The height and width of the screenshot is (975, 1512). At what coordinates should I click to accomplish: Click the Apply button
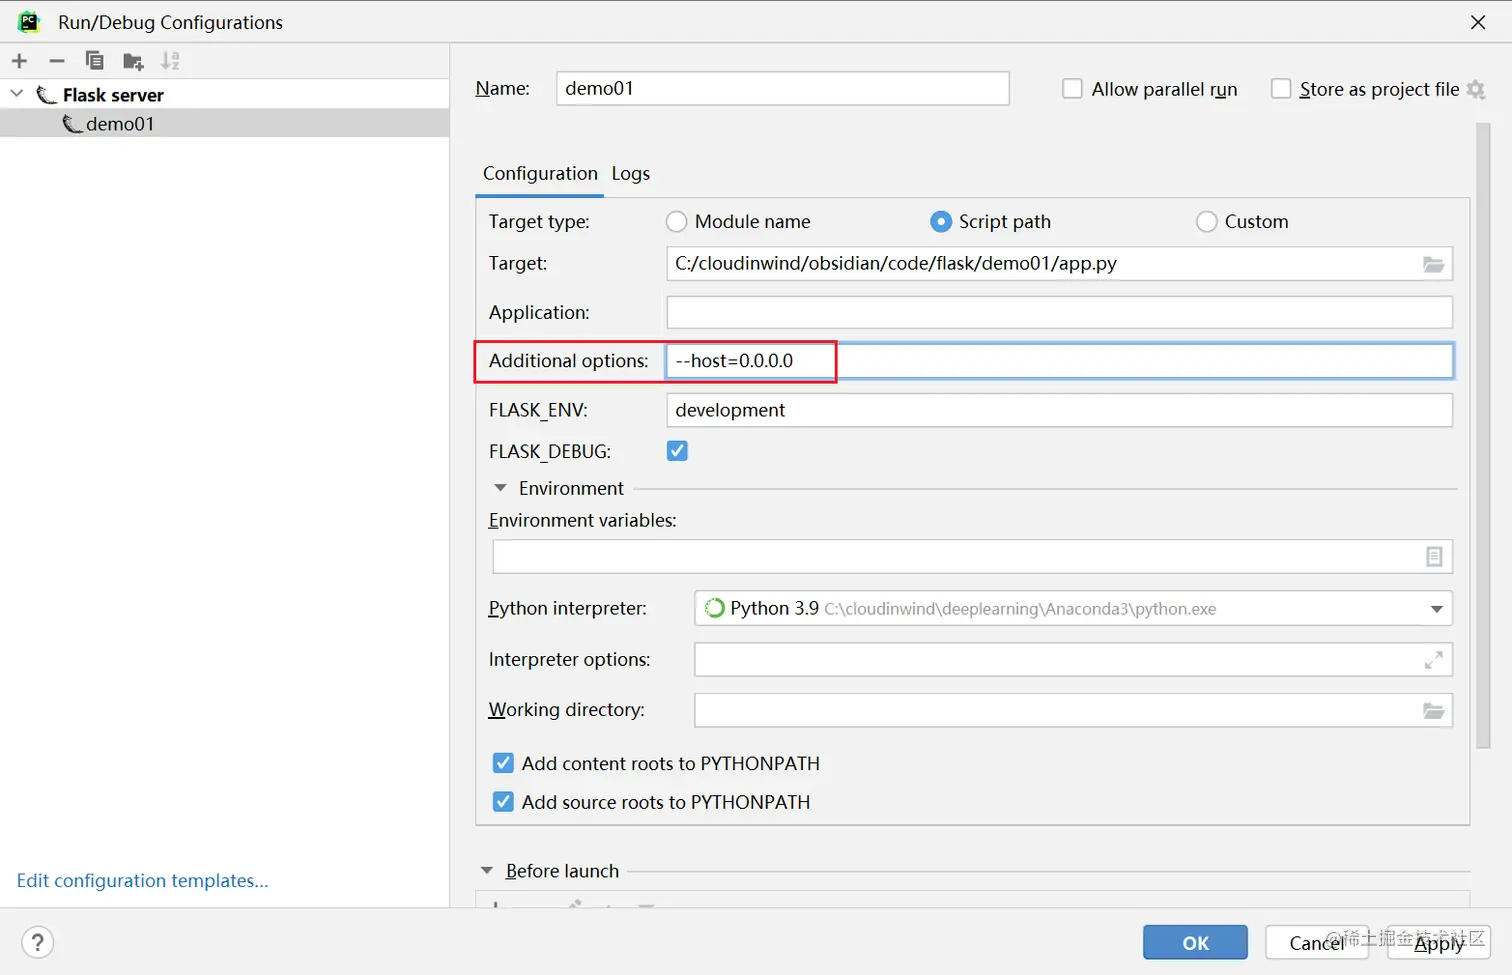[1439, 942]
